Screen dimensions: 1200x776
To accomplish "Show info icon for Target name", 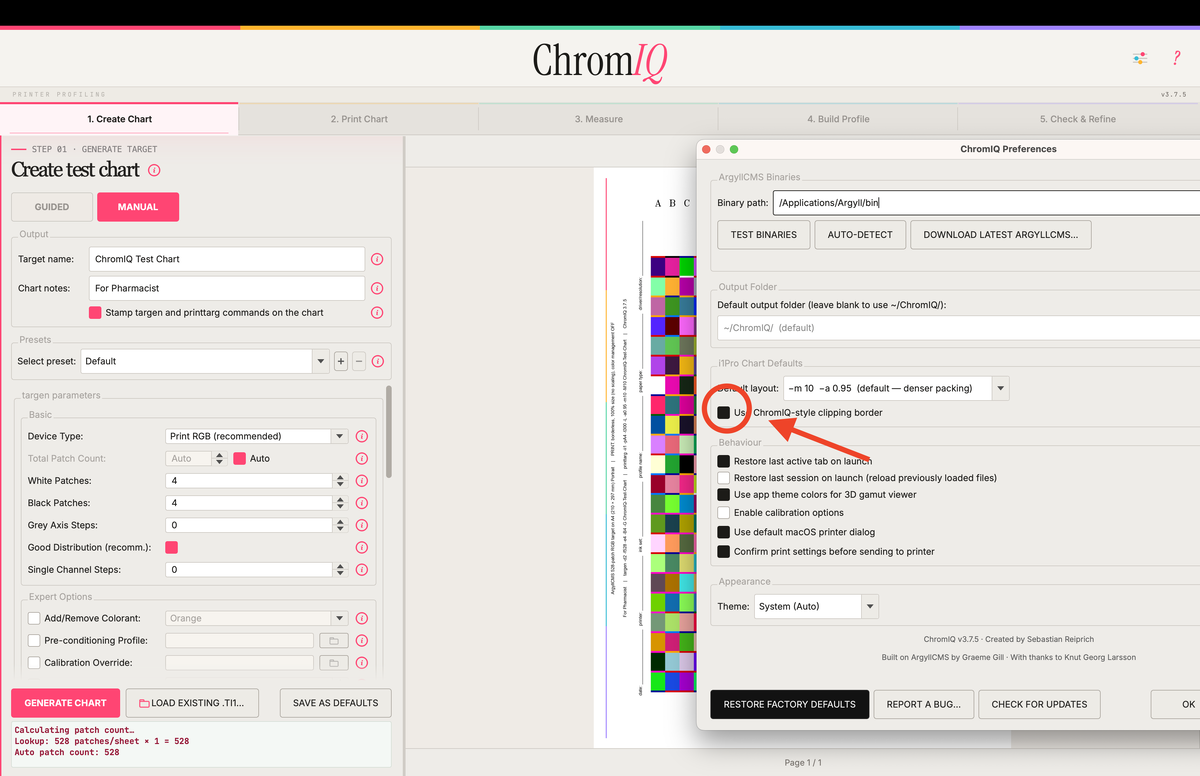I will pos(377,259).
